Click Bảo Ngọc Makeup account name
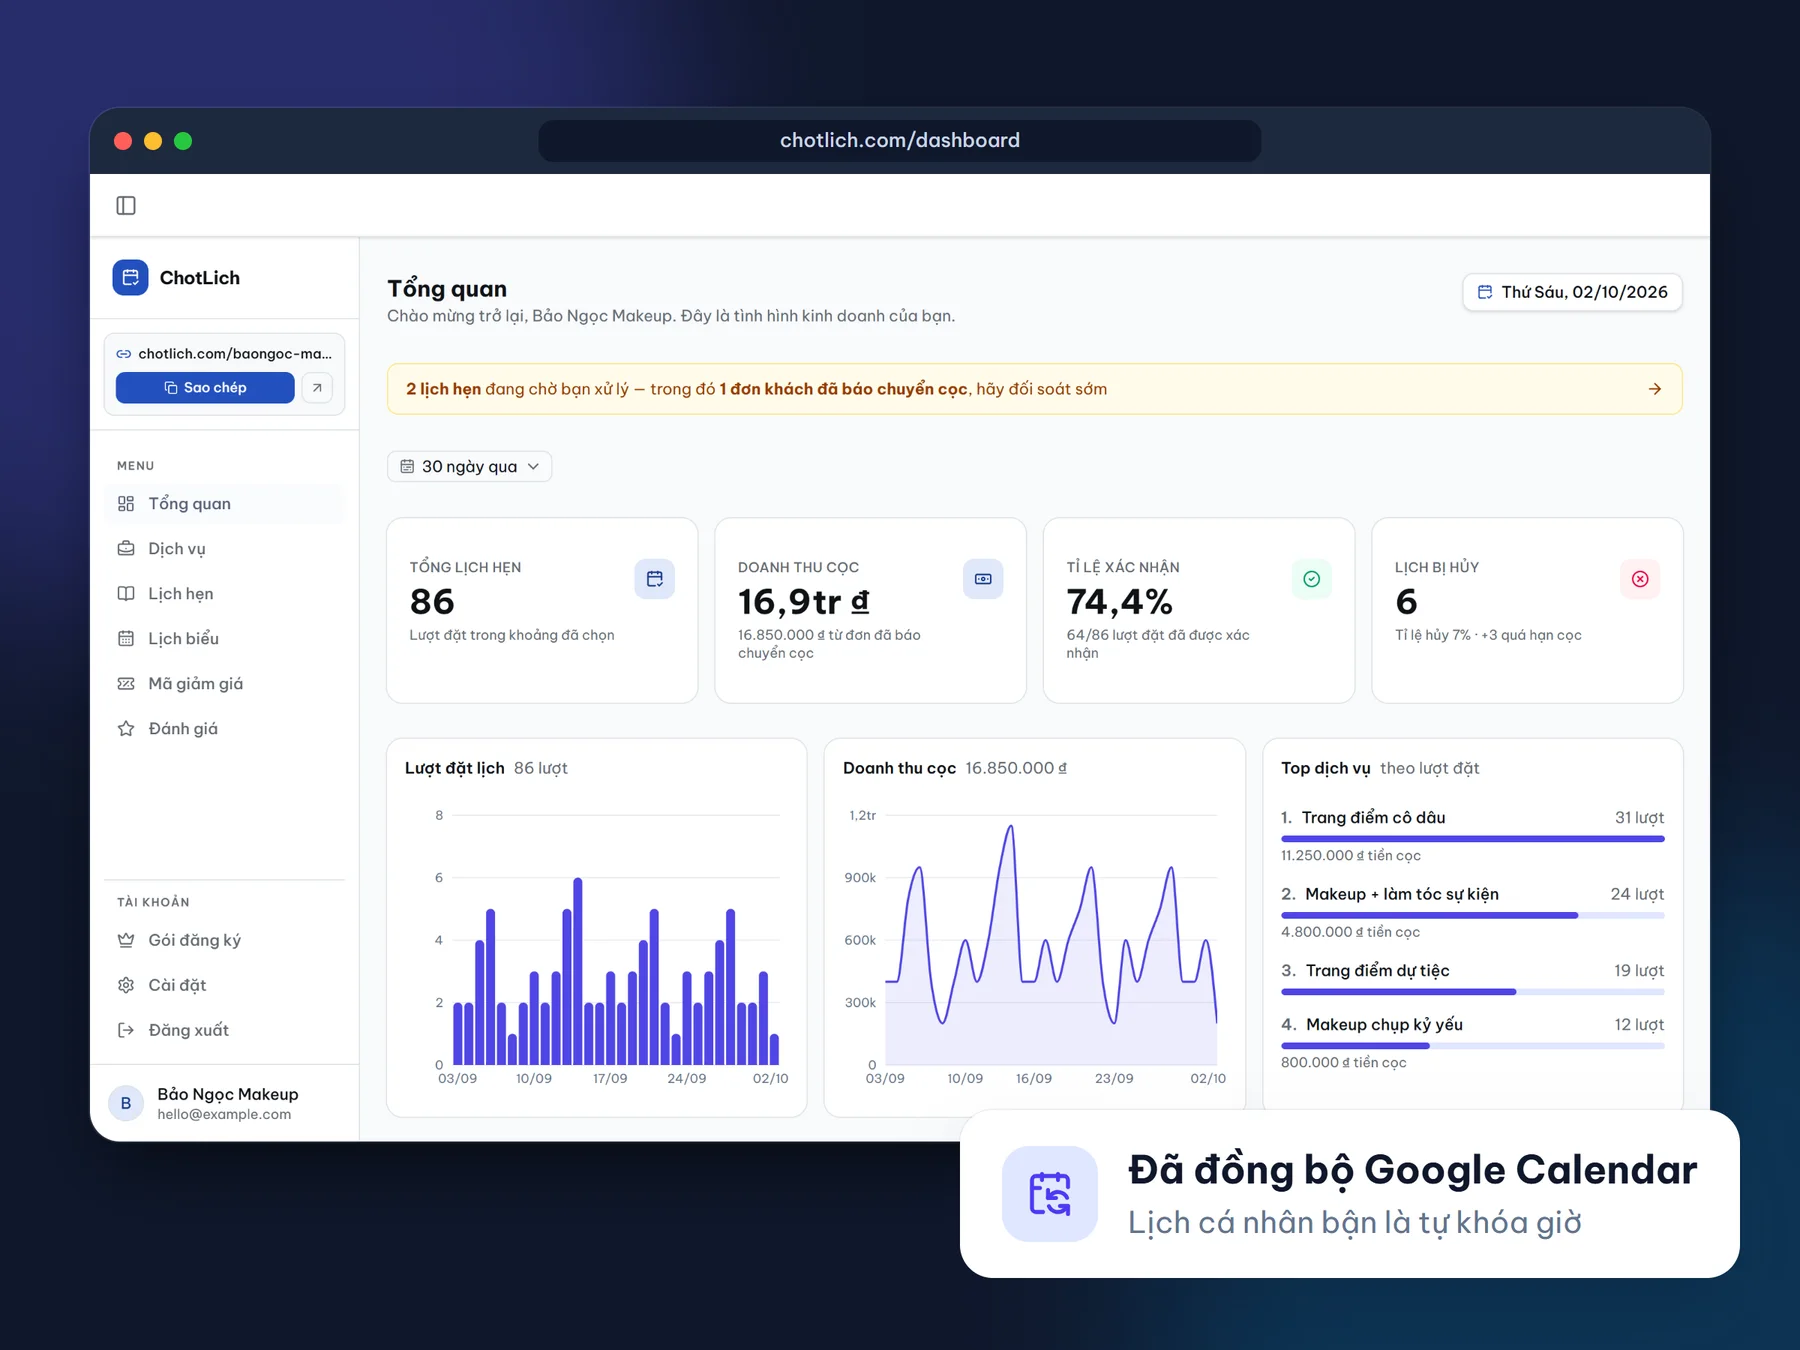Image resolution: width=1800 pixels, height=1350 pixels. pos(228,1094)
